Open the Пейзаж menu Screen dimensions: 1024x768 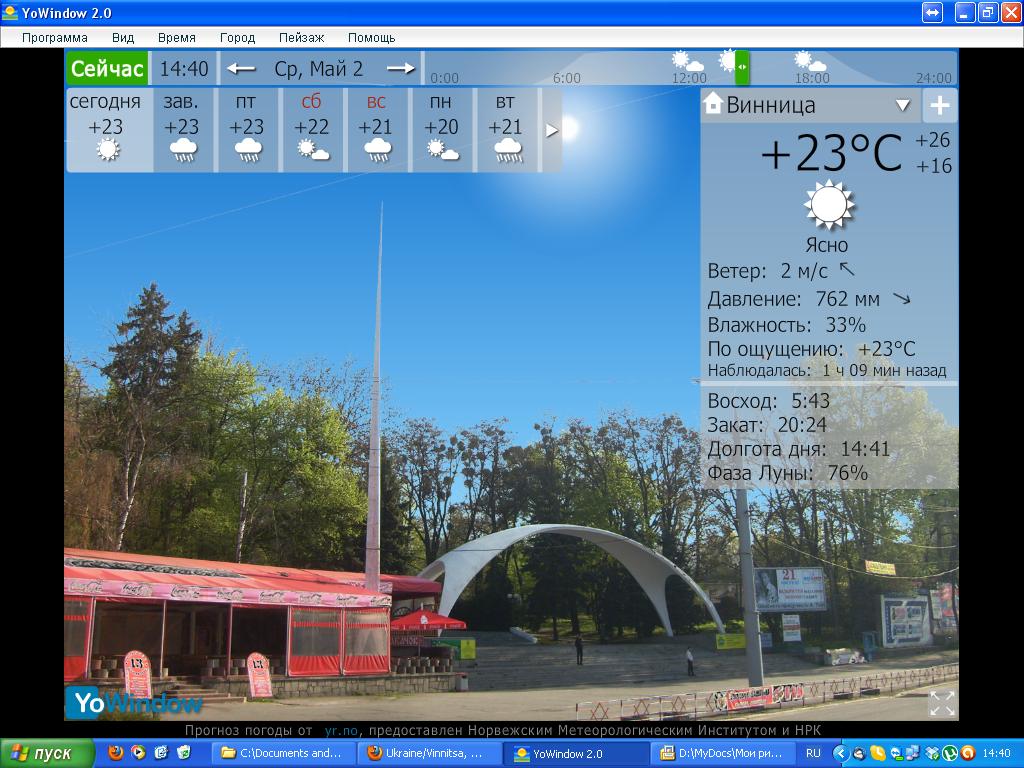click(301, 38)
